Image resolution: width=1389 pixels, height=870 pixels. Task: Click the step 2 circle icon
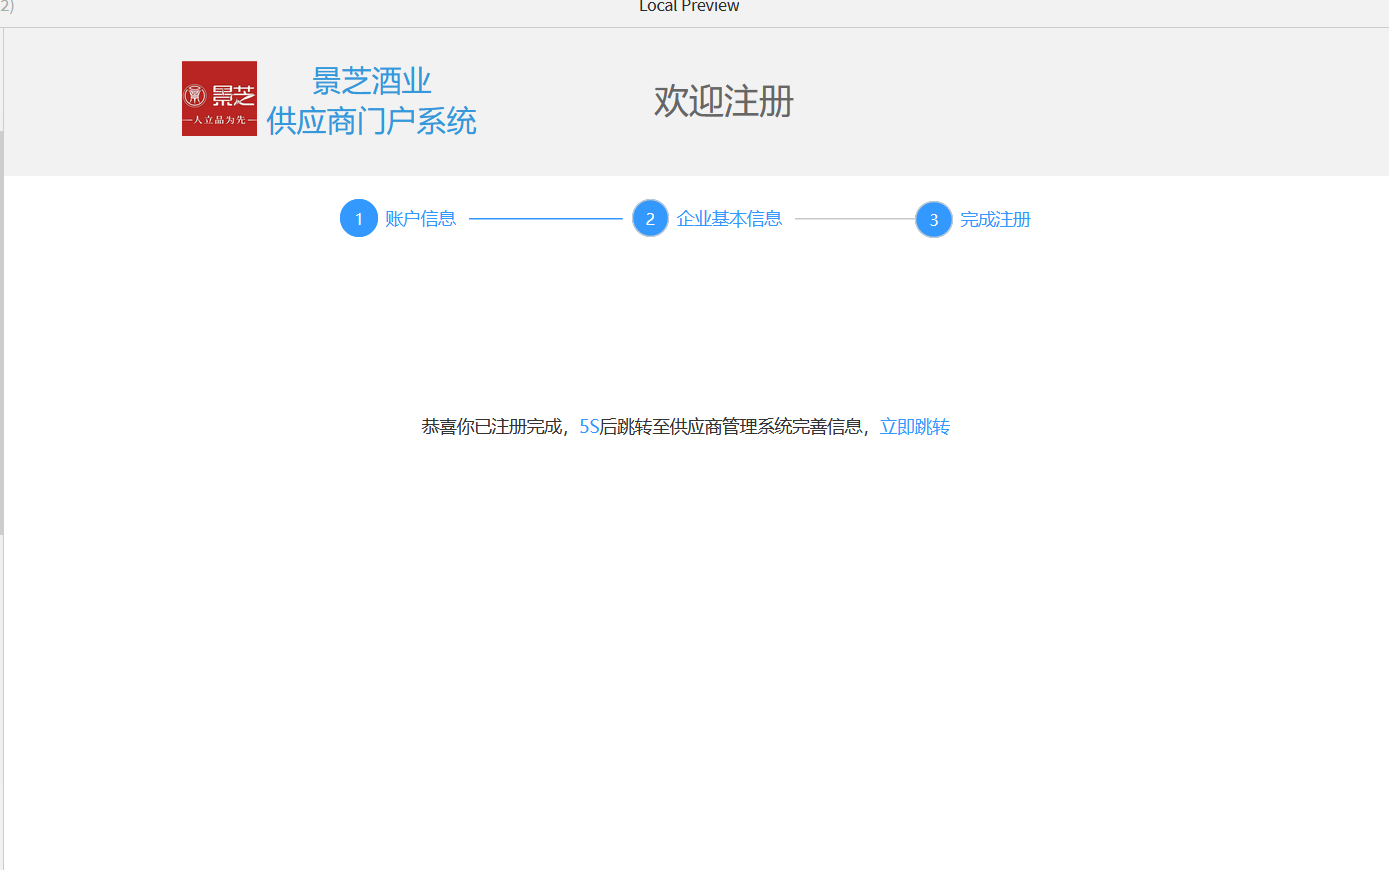tap(650, 218)
